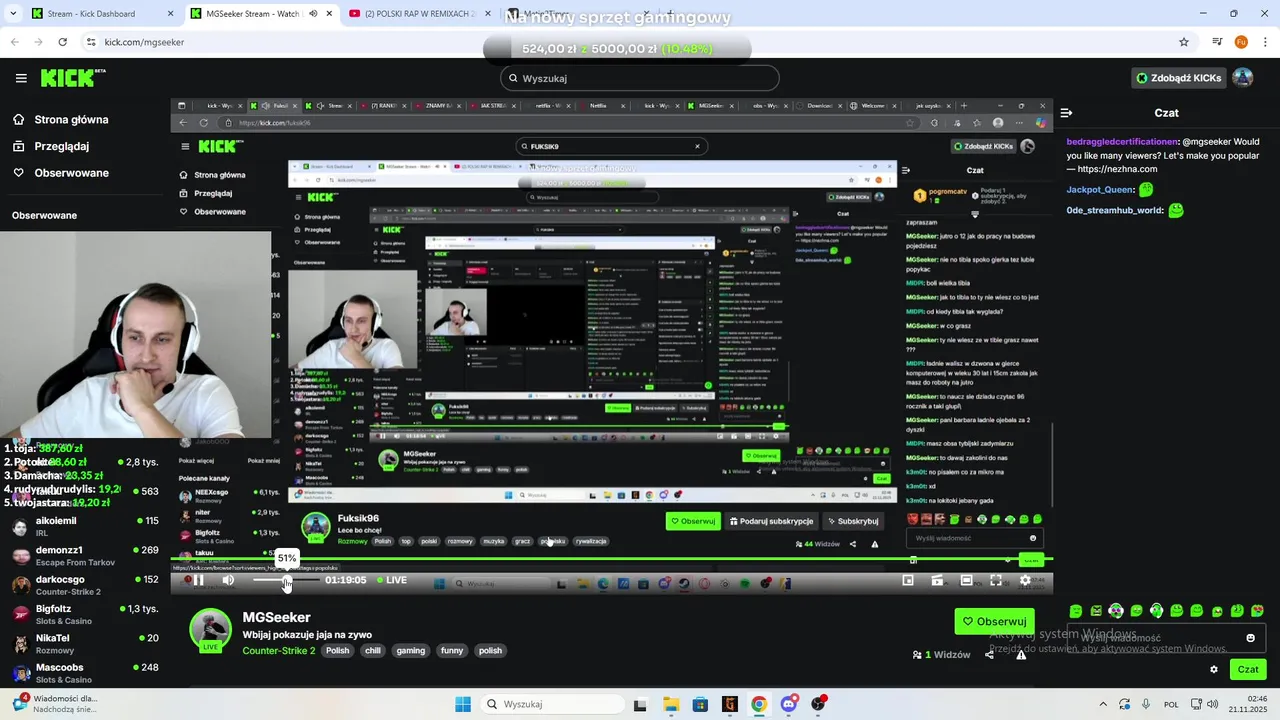Open Chrome media controls icon
Viewport: 1280px width, 720px height.
point(1217,42)
